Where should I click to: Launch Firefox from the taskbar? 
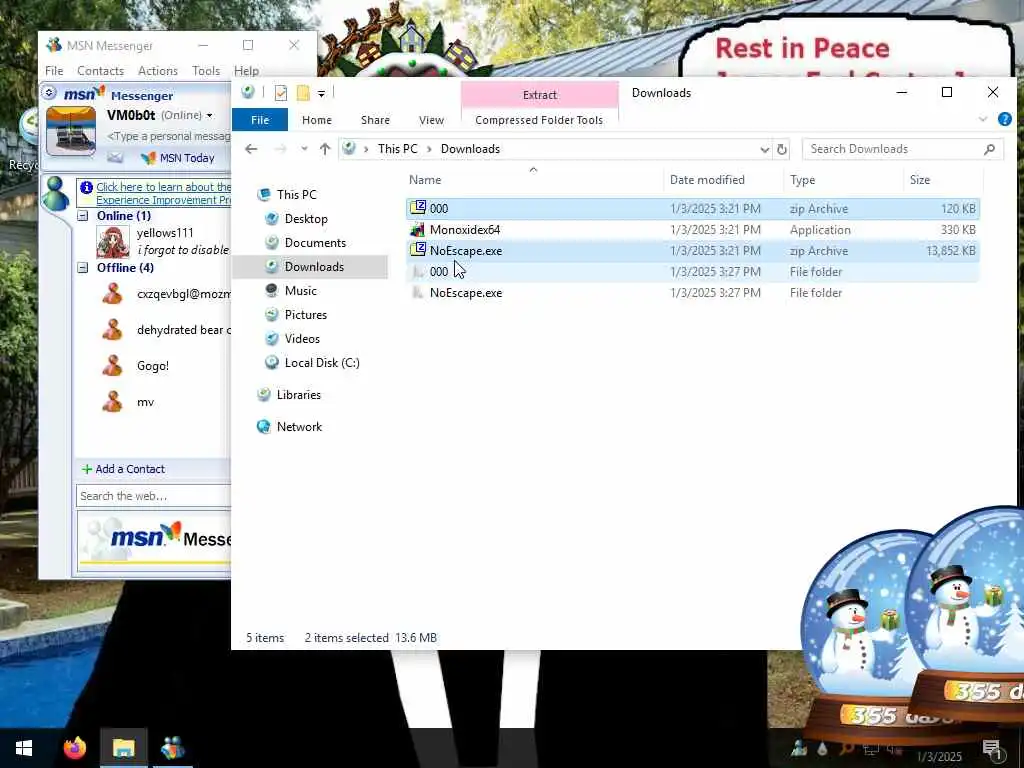pyautogui.click(x=75, y=748)
